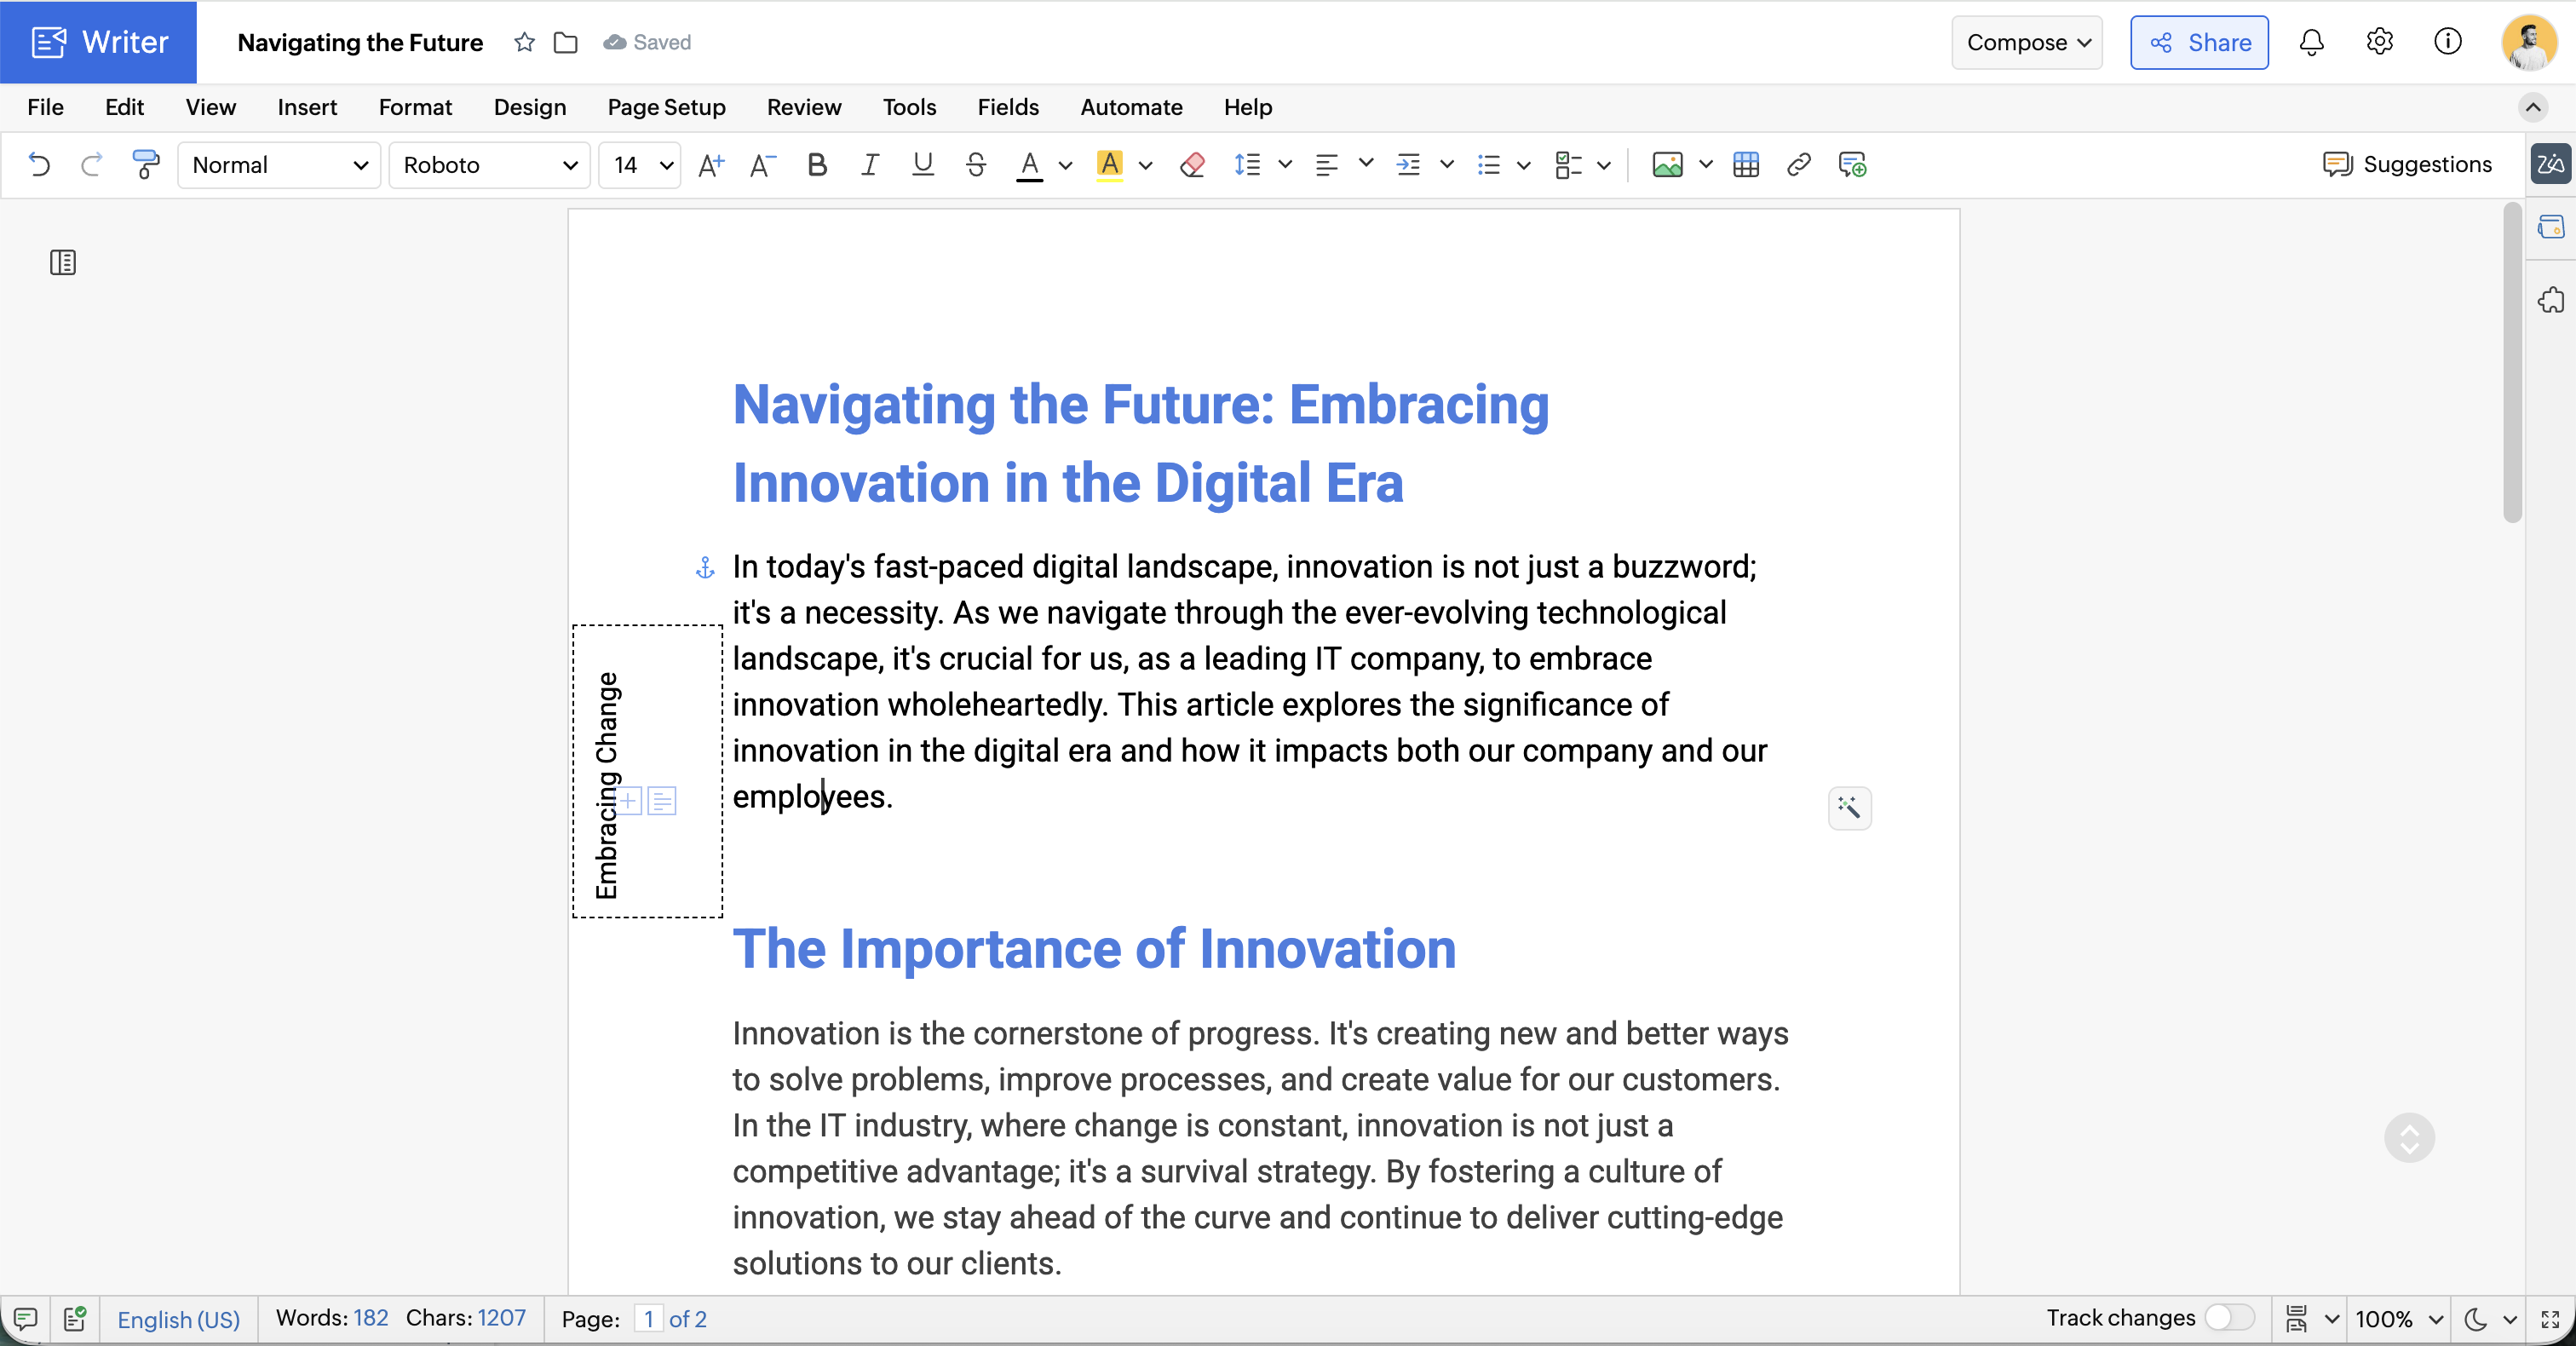2576x1346 pixels.
Task: Click the strikethrough formatting icon
Action: 976,165
